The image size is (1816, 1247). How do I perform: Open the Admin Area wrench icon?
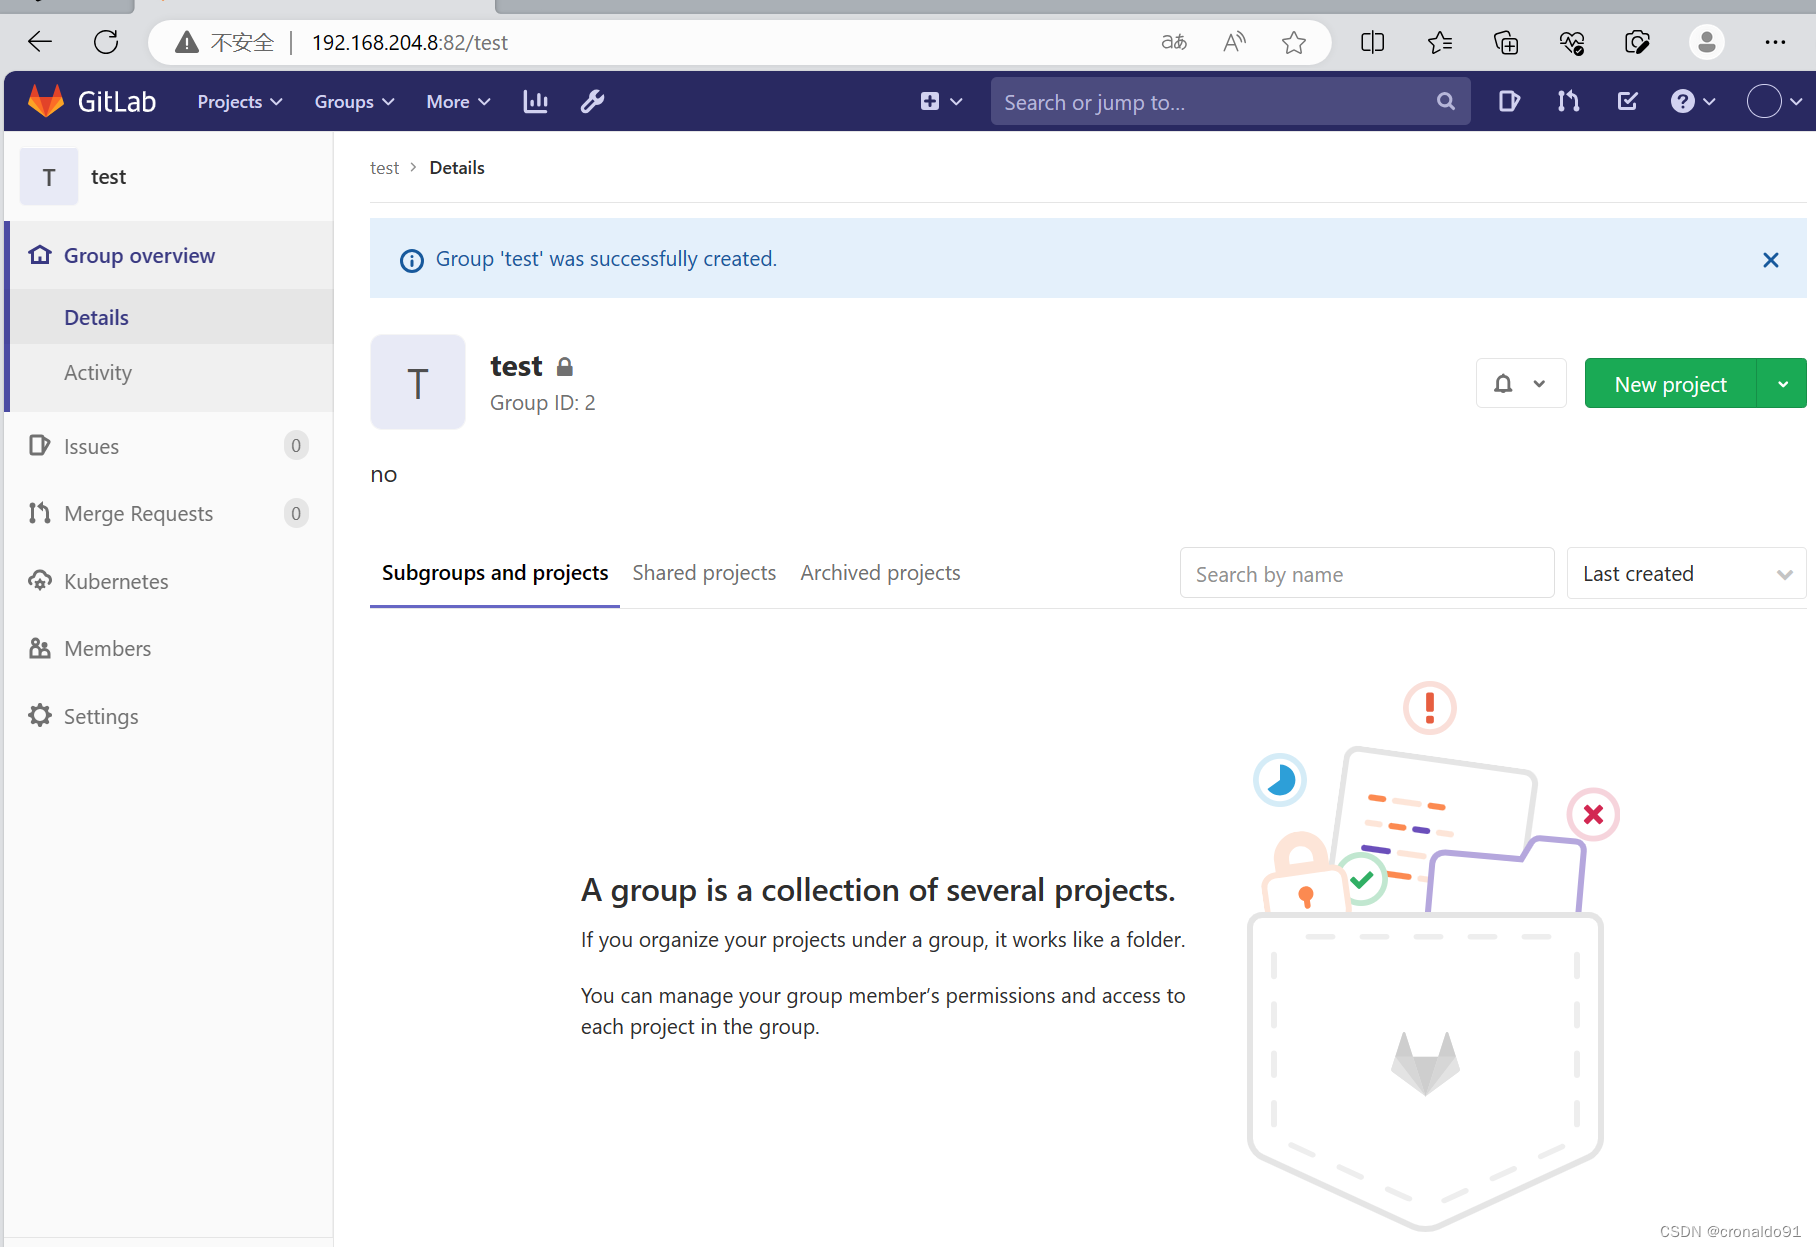(593, 101)
